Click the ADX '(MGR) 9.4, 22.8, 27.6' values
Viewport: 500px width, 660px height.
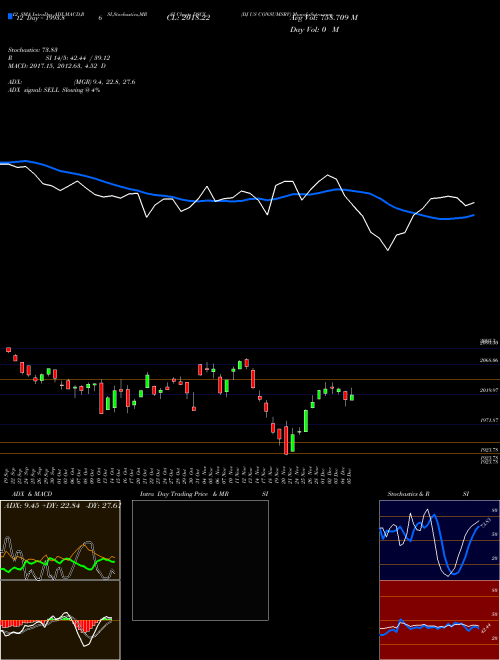[104, 82]
